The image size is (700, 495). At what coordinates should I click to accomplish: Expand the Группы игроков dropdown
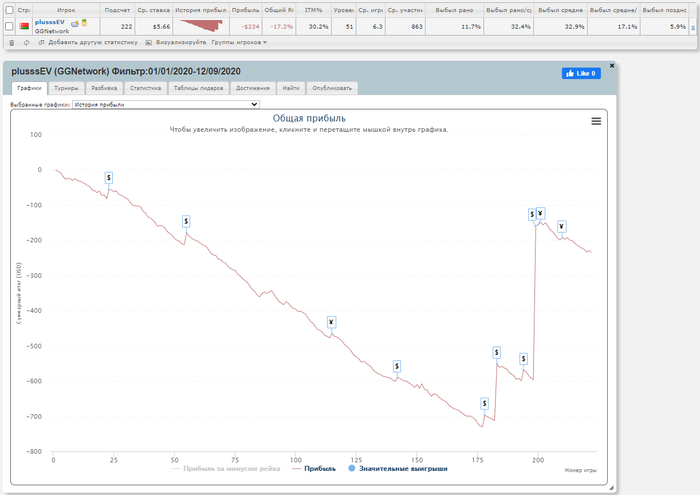pos(239,42)
